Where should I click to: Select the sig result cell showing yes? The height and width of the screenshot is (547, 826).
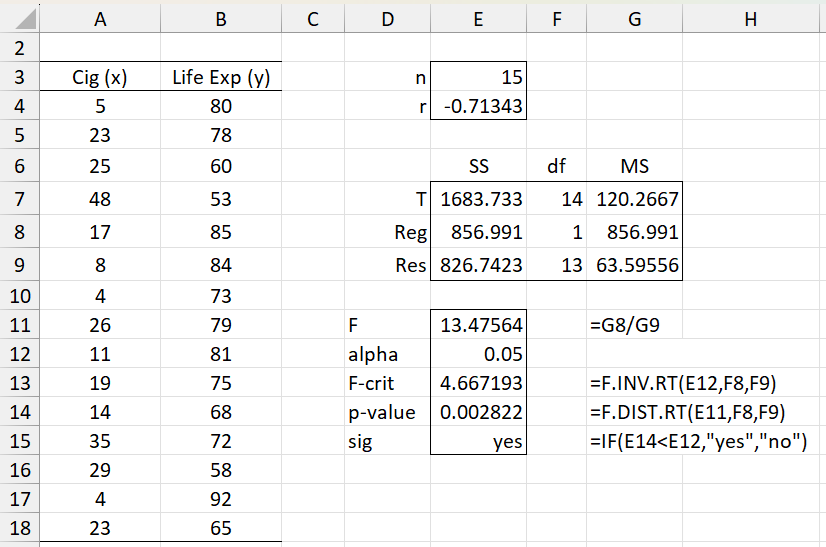click(479, 441)
